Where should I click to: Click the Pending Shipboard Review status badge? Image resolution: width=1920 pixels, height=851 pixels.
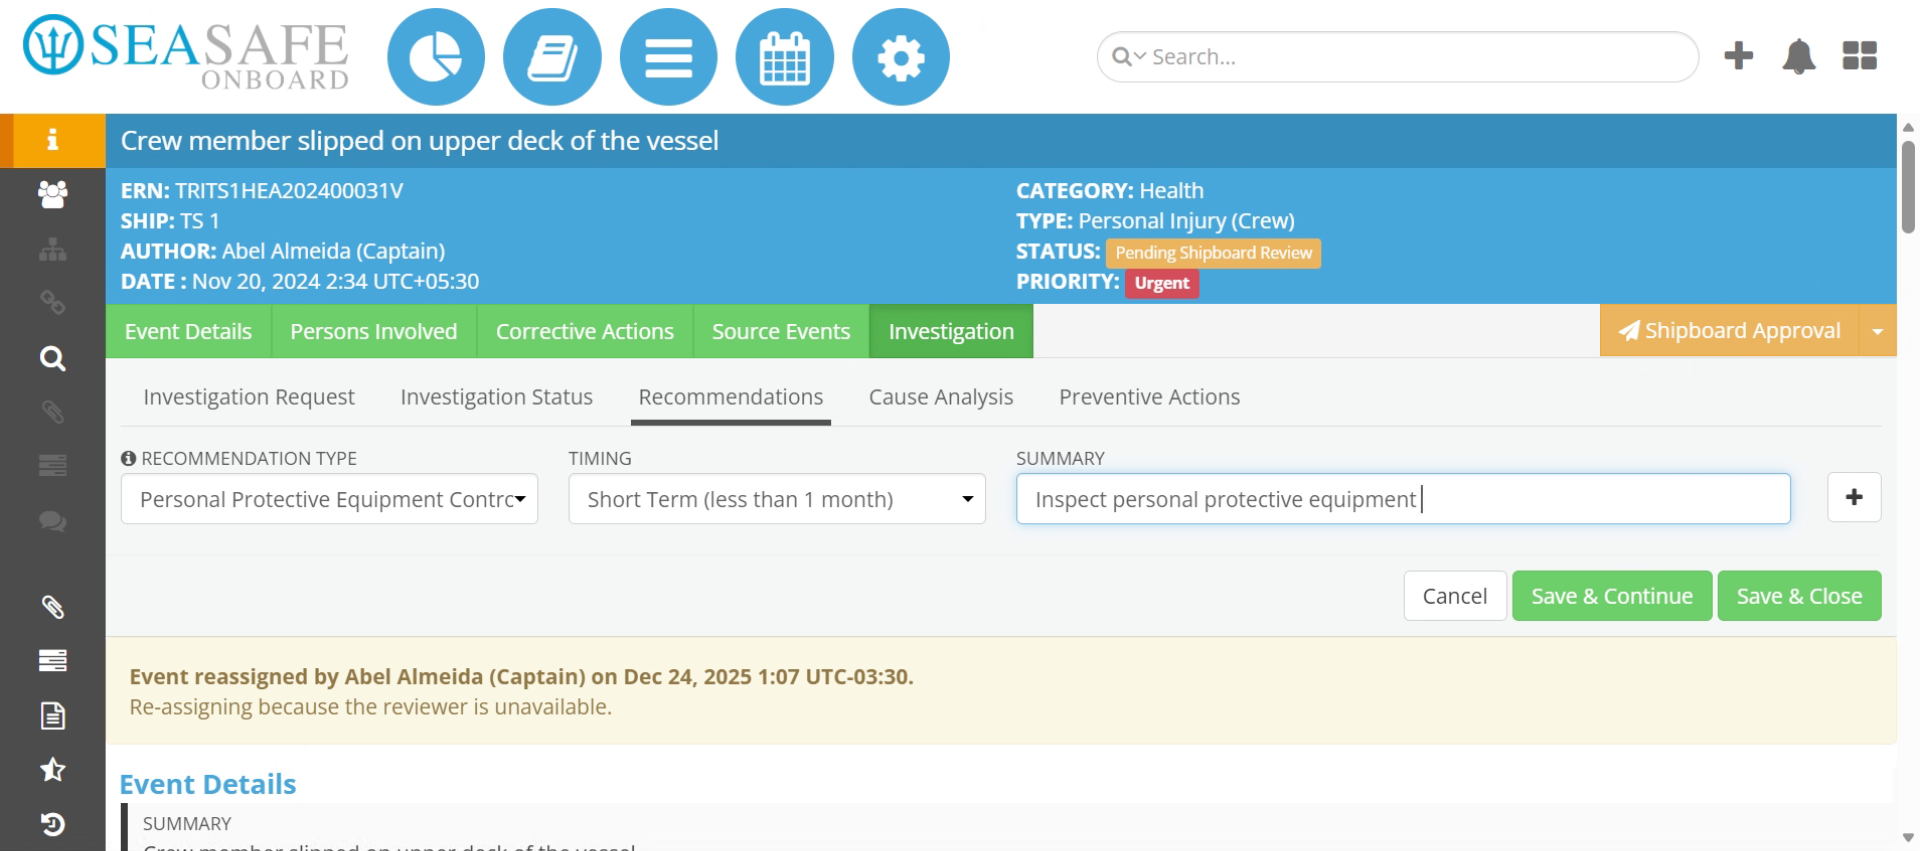(x=1213, y=253)
